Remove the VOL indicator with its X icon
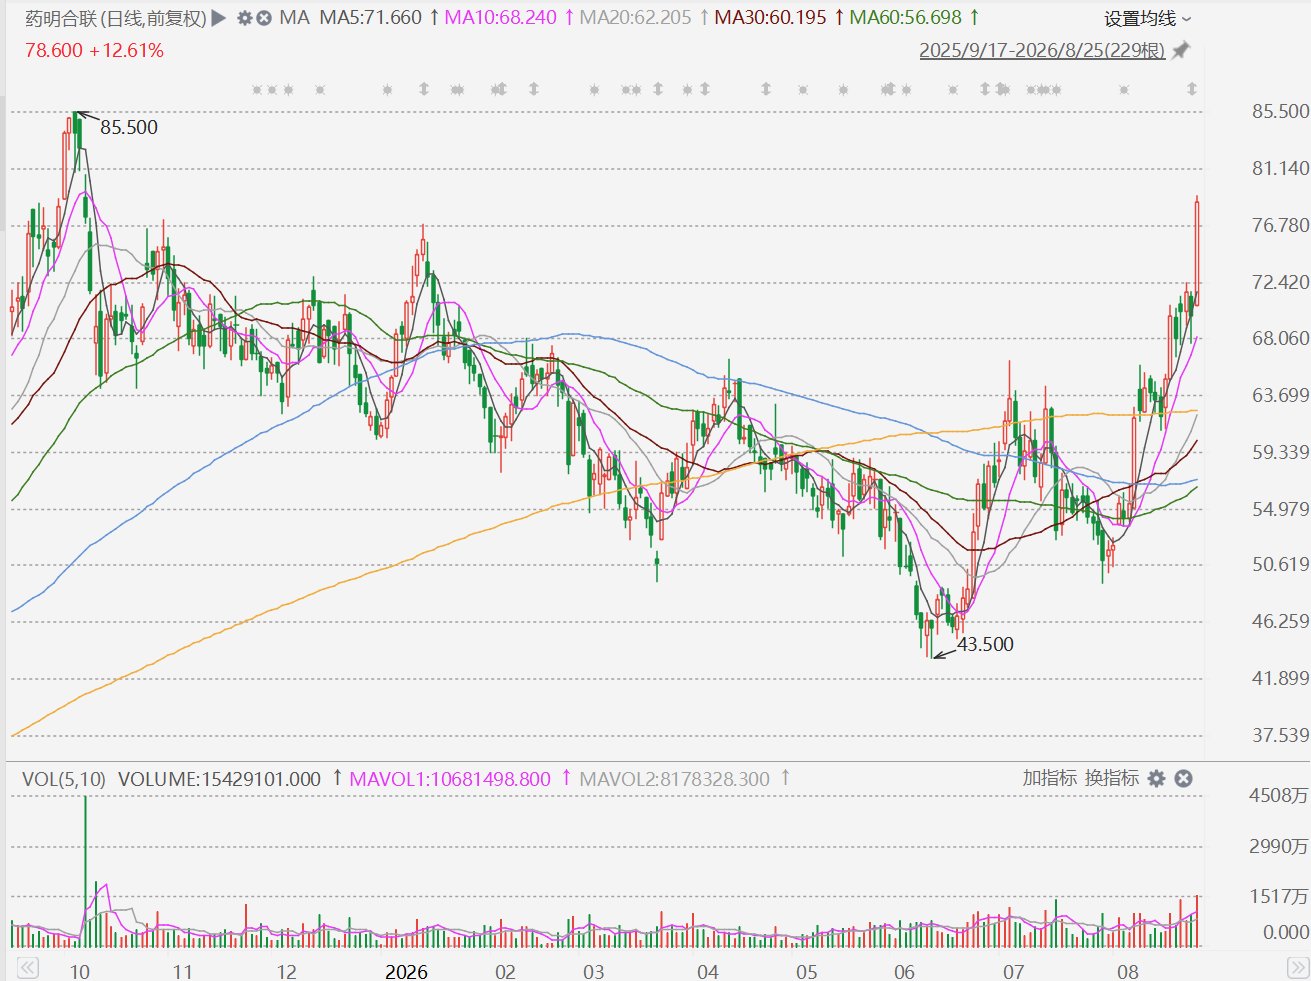1311x981 pixels. tap(1183, 778)
